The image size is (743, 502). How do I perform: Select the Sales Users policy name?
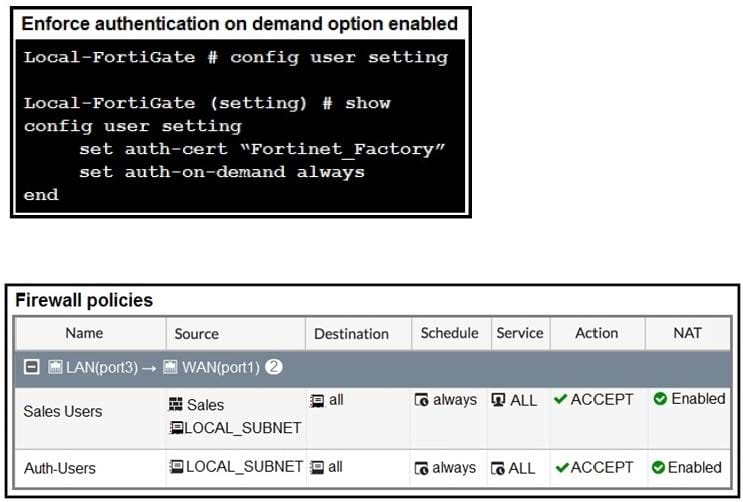click(x=63, y=411)
